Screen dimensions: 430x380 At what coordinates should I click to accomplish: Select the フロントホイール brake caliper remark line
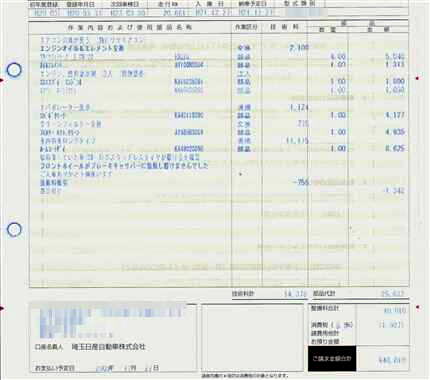click(124, 165)
